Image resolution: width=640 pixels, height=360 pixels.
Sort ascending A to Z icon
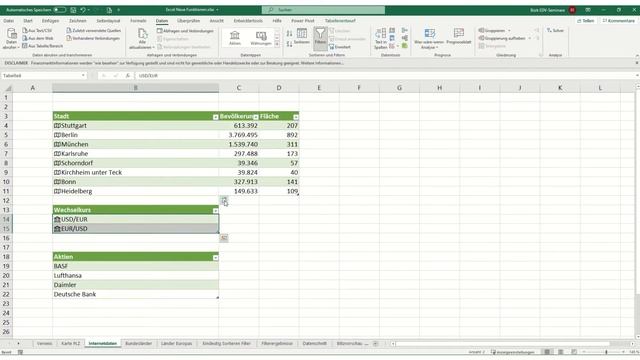[x=289, y=33]
